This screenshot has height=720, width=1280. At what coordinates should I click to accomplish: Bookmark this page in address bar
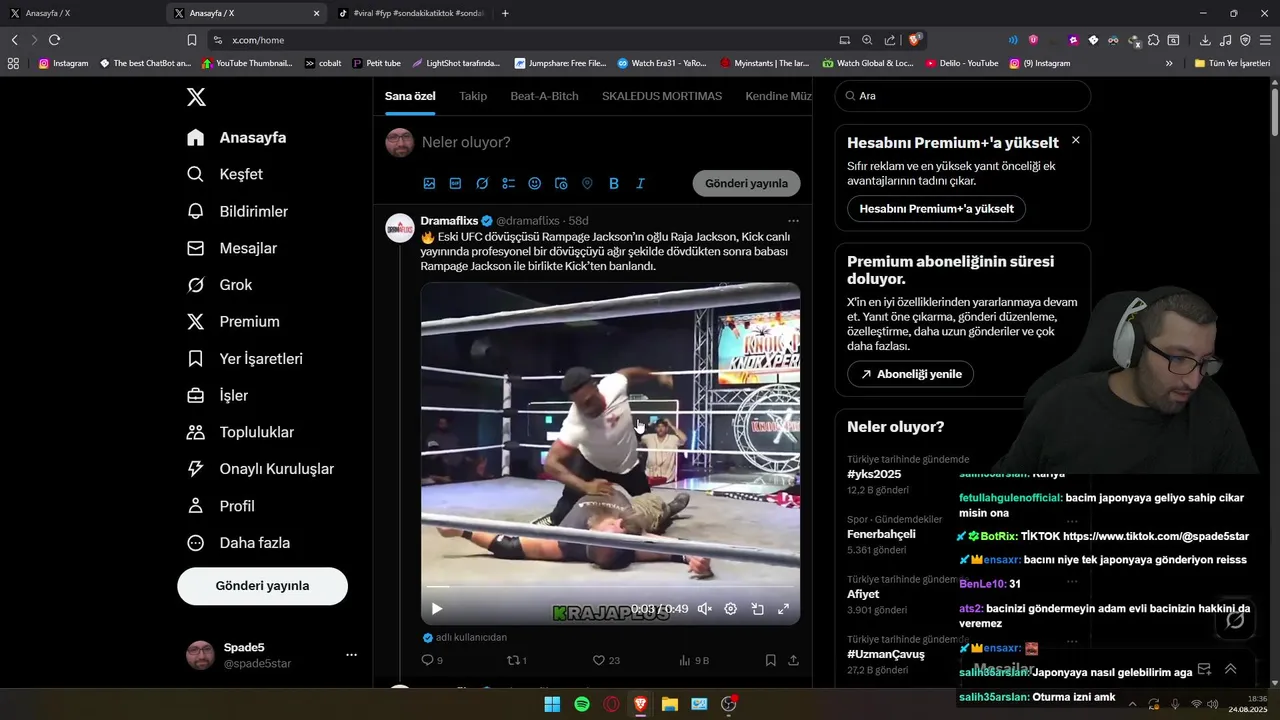pos(192,40)
